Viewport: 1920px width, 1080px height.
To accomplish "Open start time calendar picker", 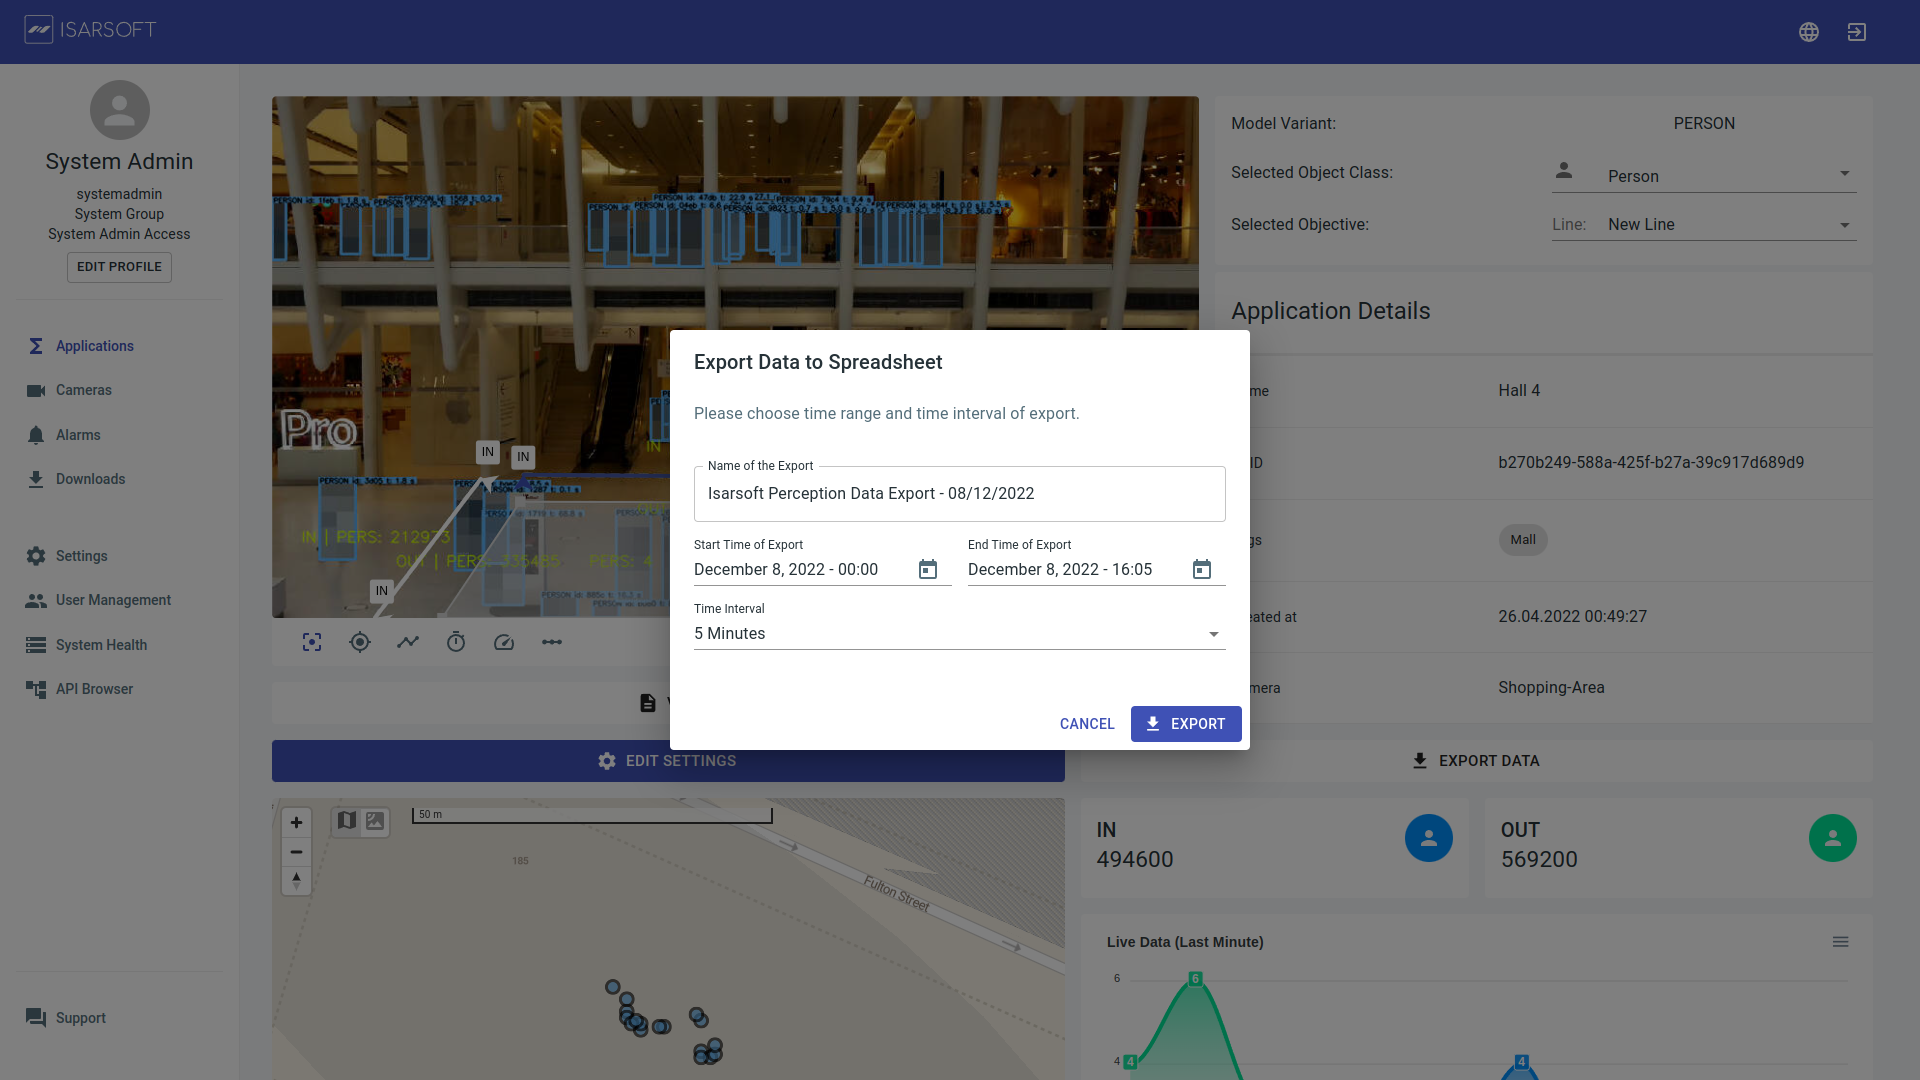I will tap(927, 570).
